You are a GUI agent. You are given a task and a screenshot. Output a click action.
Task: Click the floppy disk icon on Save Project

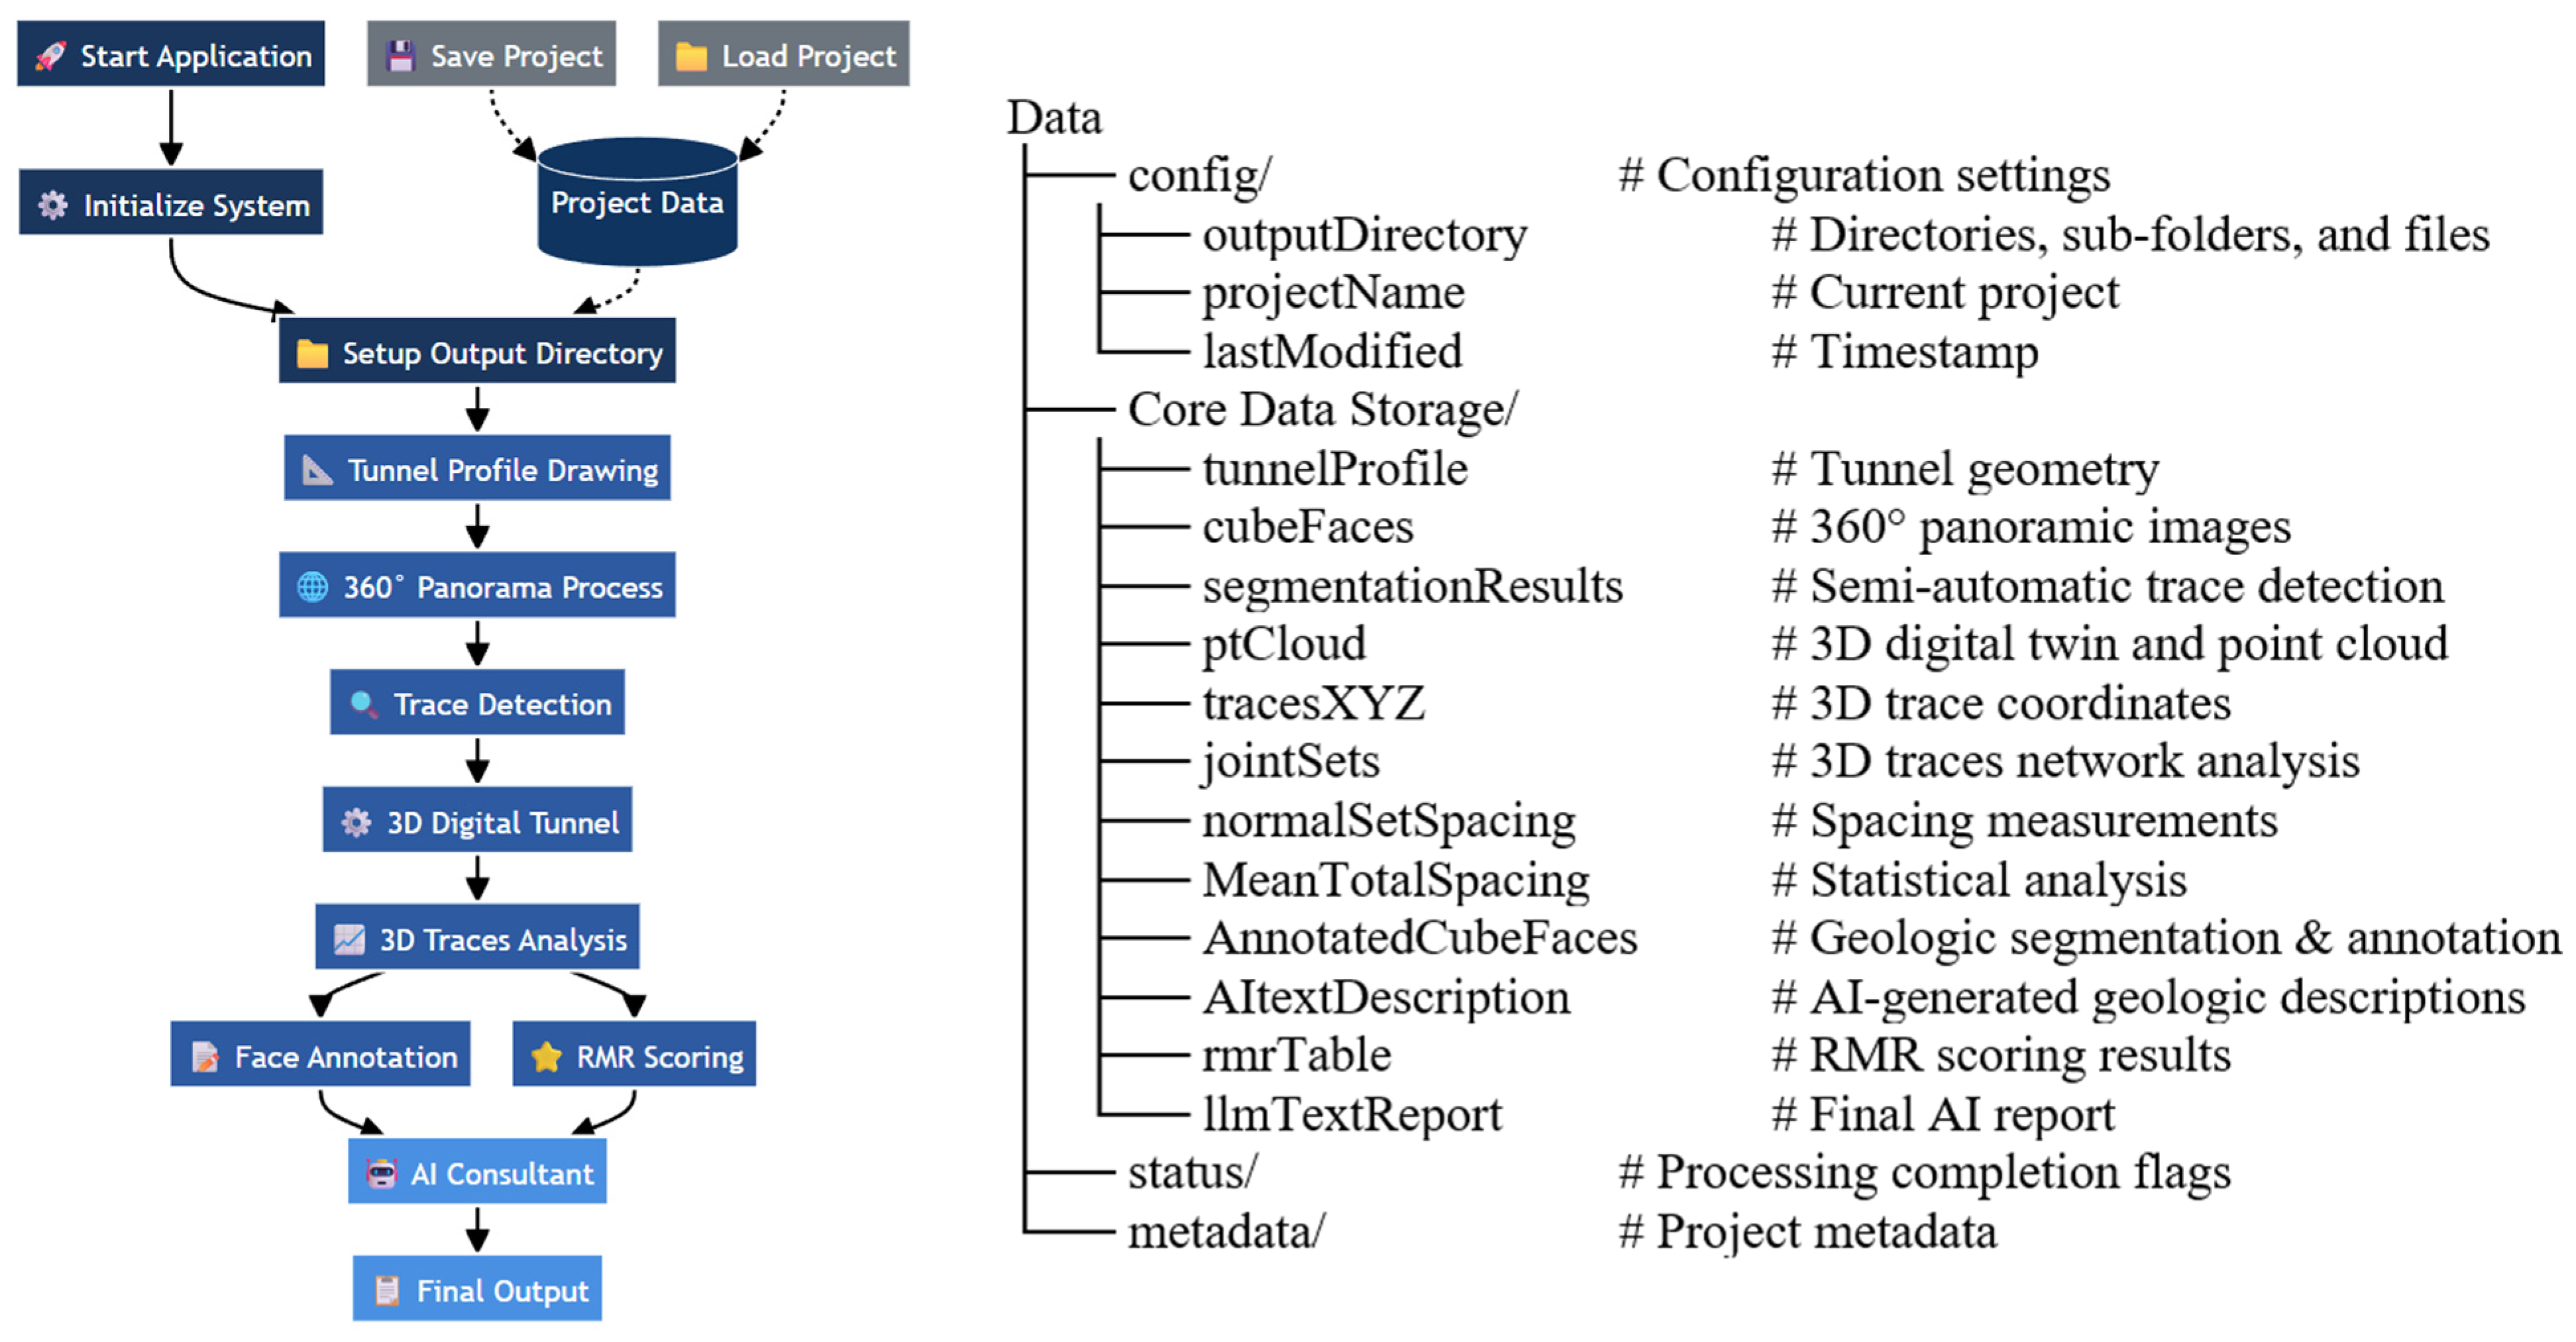[x=400, y=56]
